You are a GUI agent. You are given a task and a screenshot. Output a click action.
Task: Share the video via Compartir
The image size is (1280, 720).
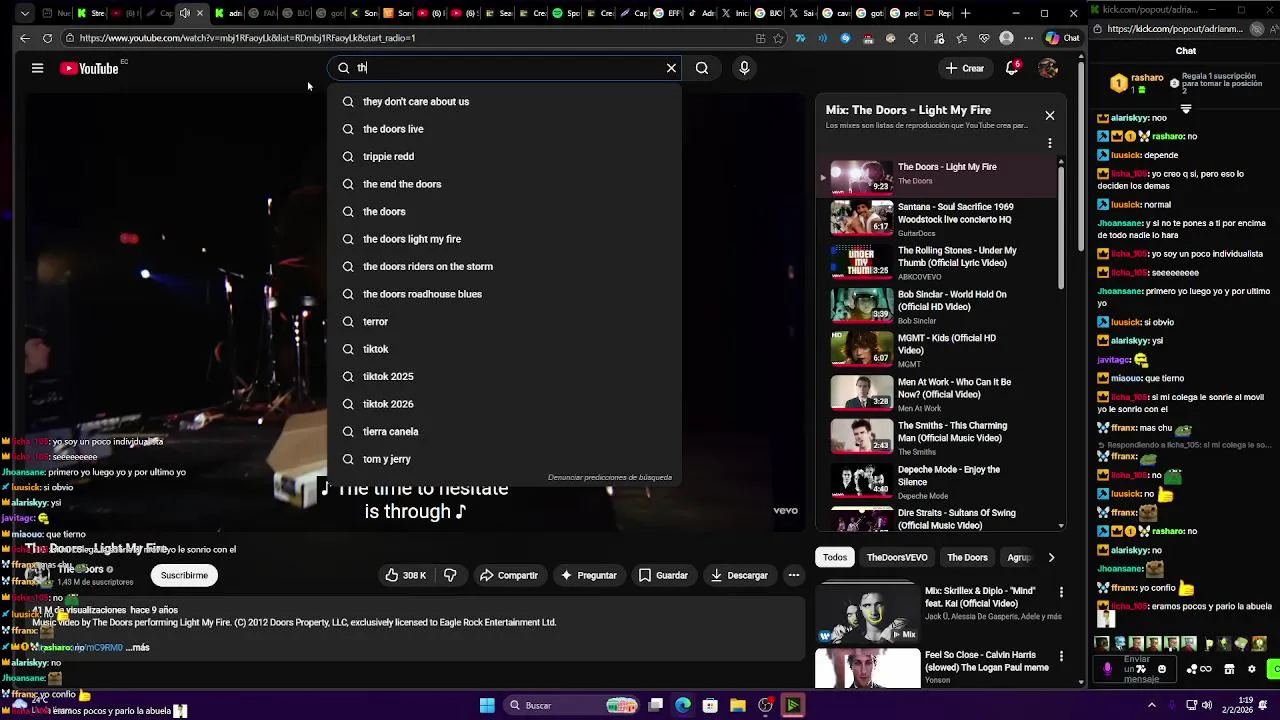point(509,575)
